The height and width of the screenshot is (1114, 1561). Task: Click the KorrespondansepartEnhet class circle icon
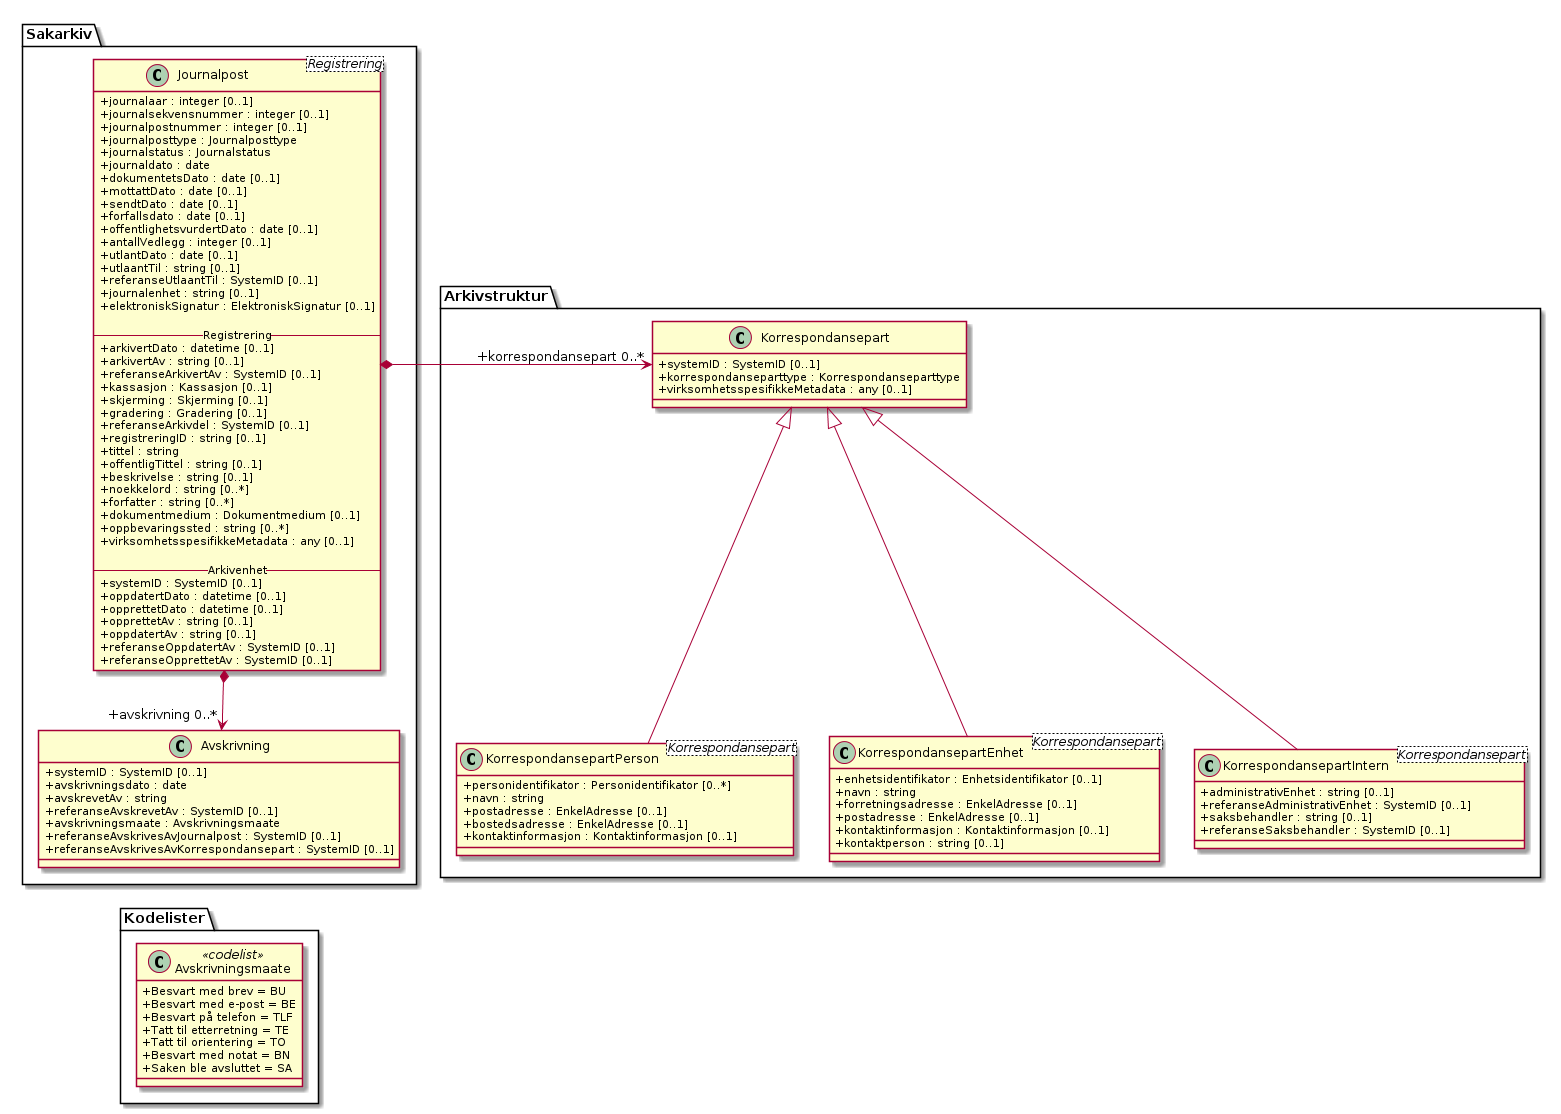click(844, 752)
